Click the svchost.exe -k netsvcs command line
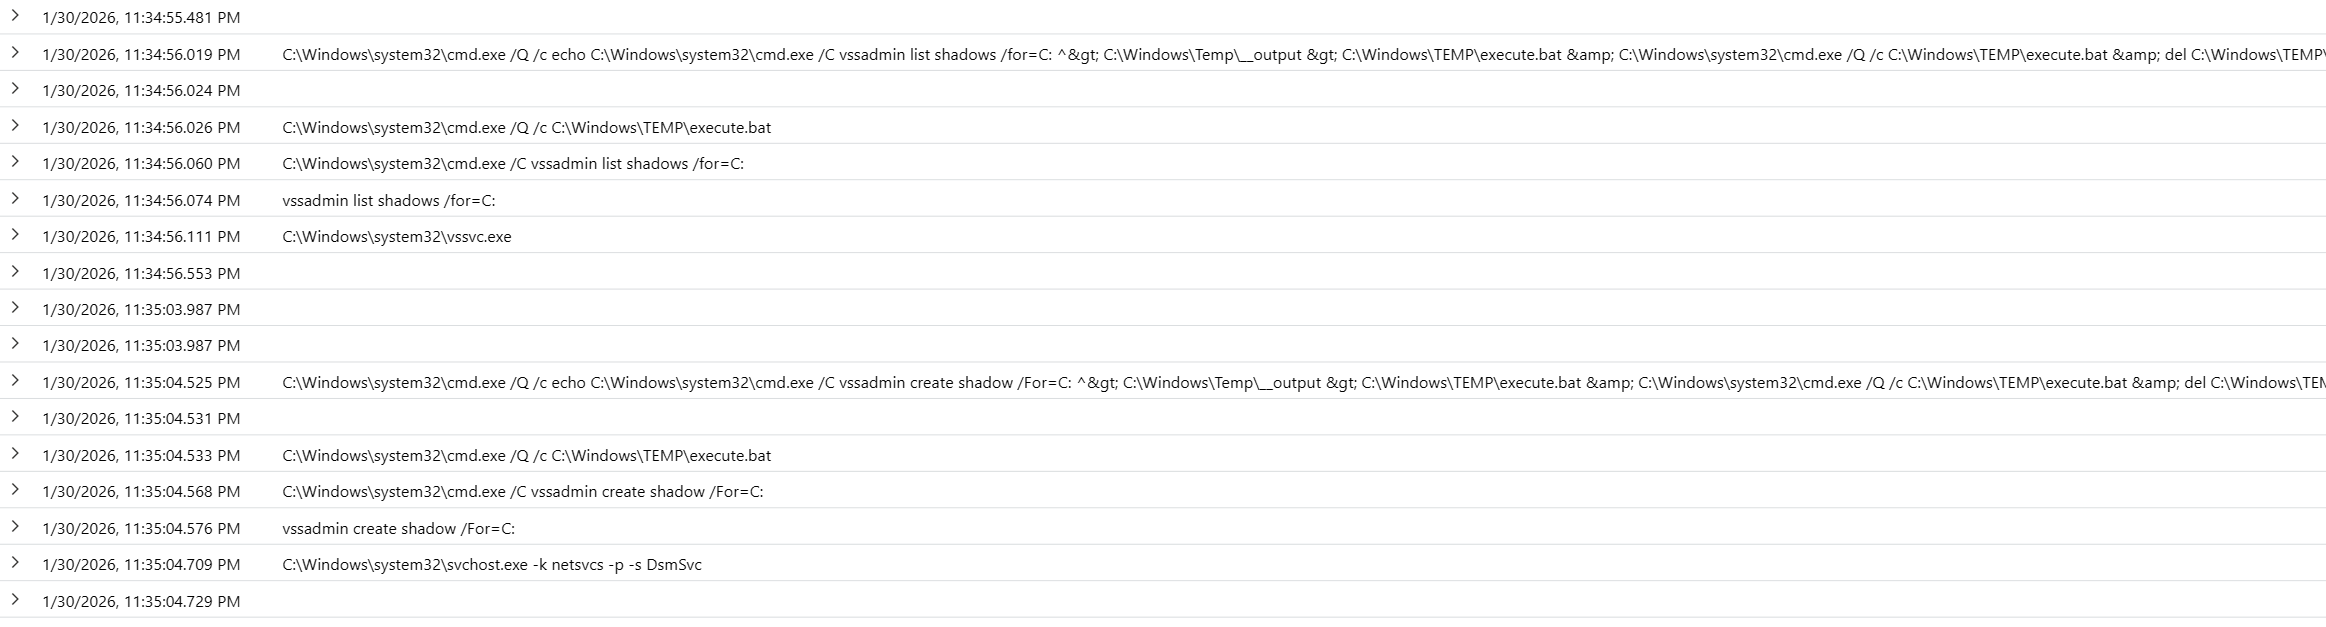Viewport: 2326px width, 627px height. (492, 565)
